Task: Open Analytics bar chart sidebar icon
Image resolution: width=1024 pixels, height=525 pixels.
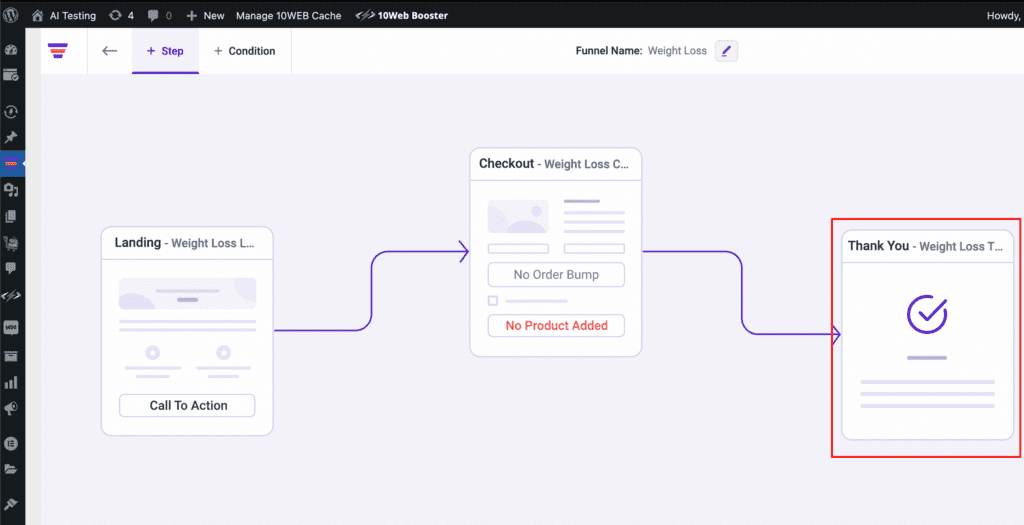Action: point(12,382)
